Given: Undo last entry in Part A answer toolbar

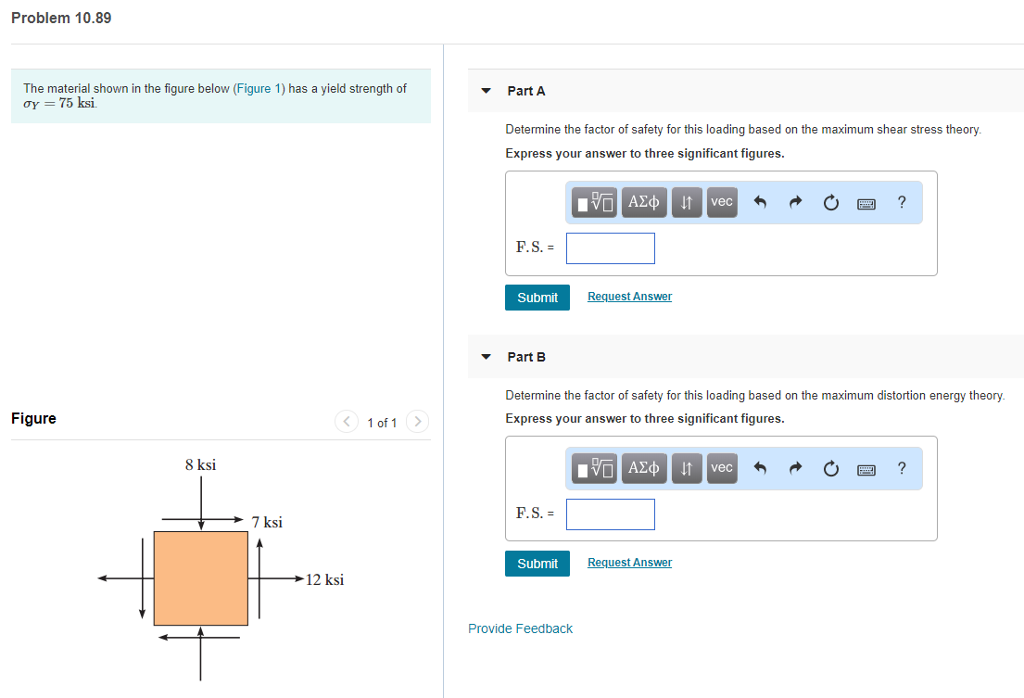Looking at the screenshot, I should click(758, 202).
